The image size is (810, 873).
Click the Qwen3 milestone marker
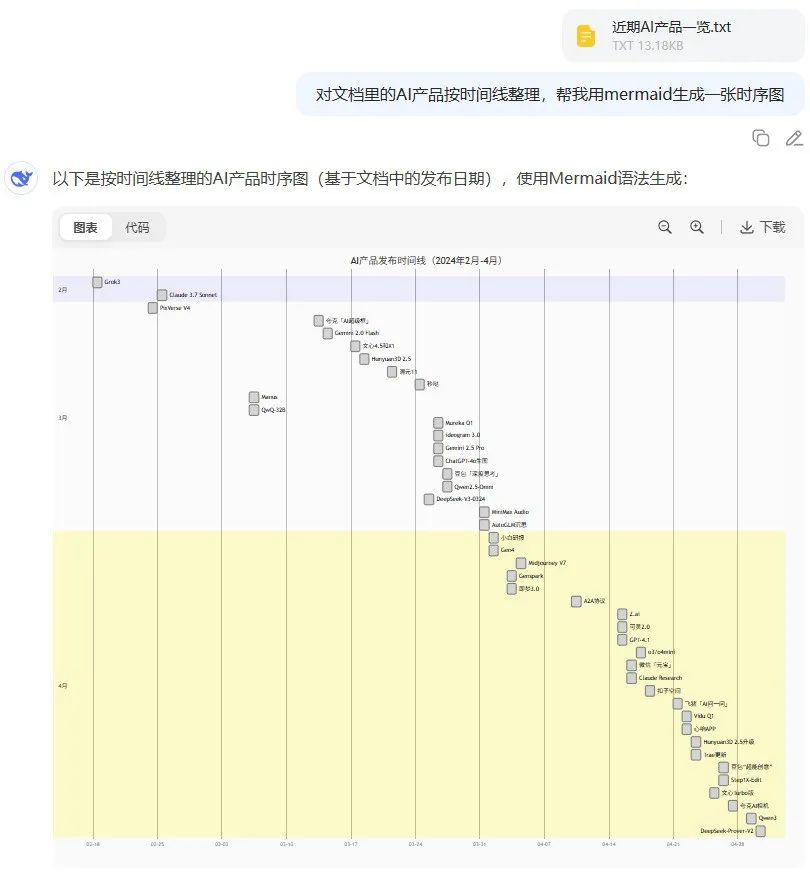click(751, 818)
